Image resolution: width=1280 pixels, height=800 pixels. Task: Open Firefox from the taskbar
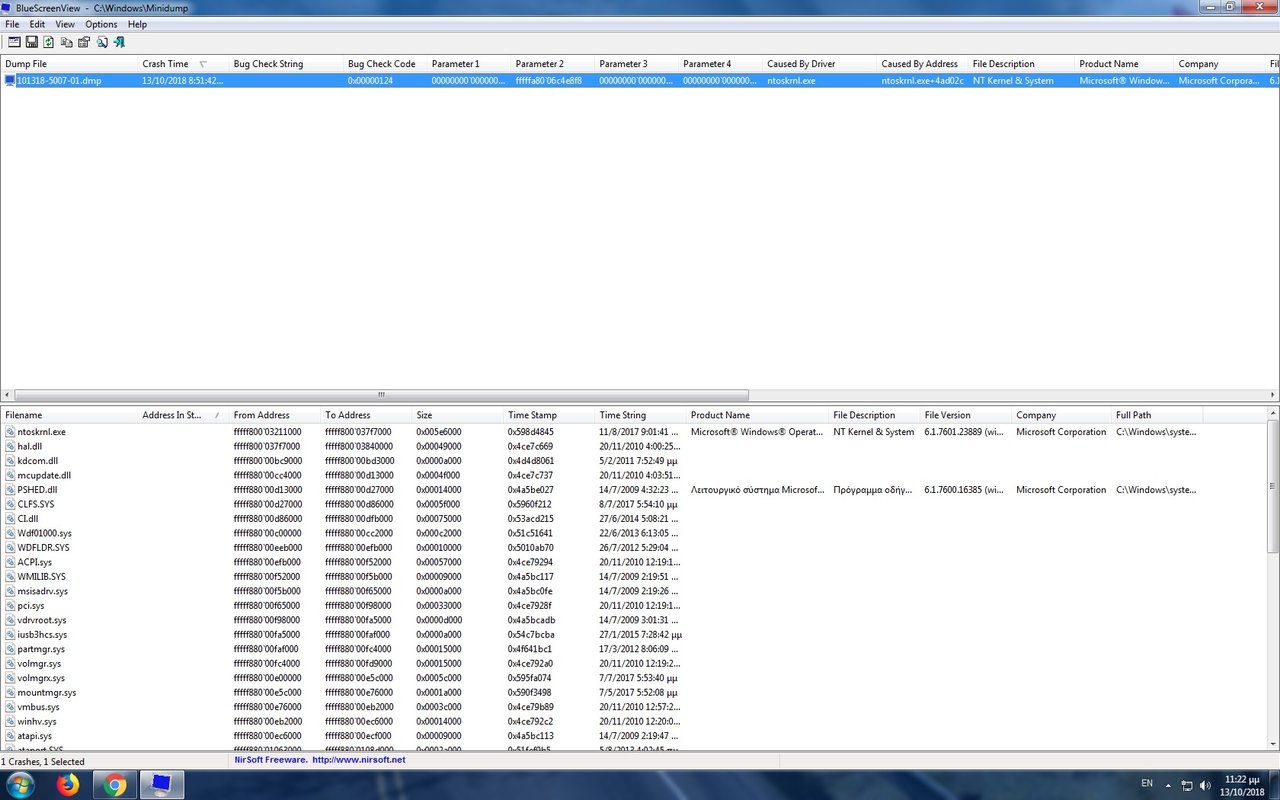(68, 785)
